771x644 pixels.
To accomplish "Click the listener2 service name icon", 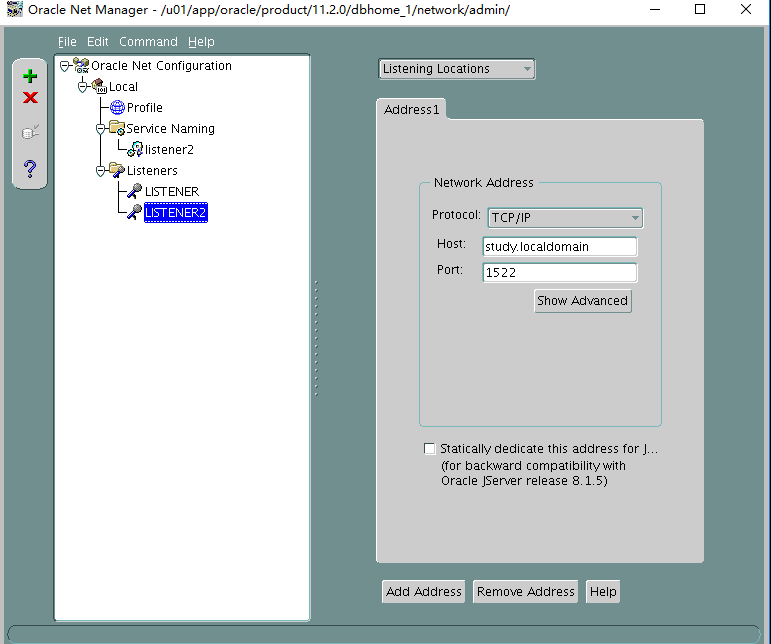I will pyautogui.click(x=135, y=149).
